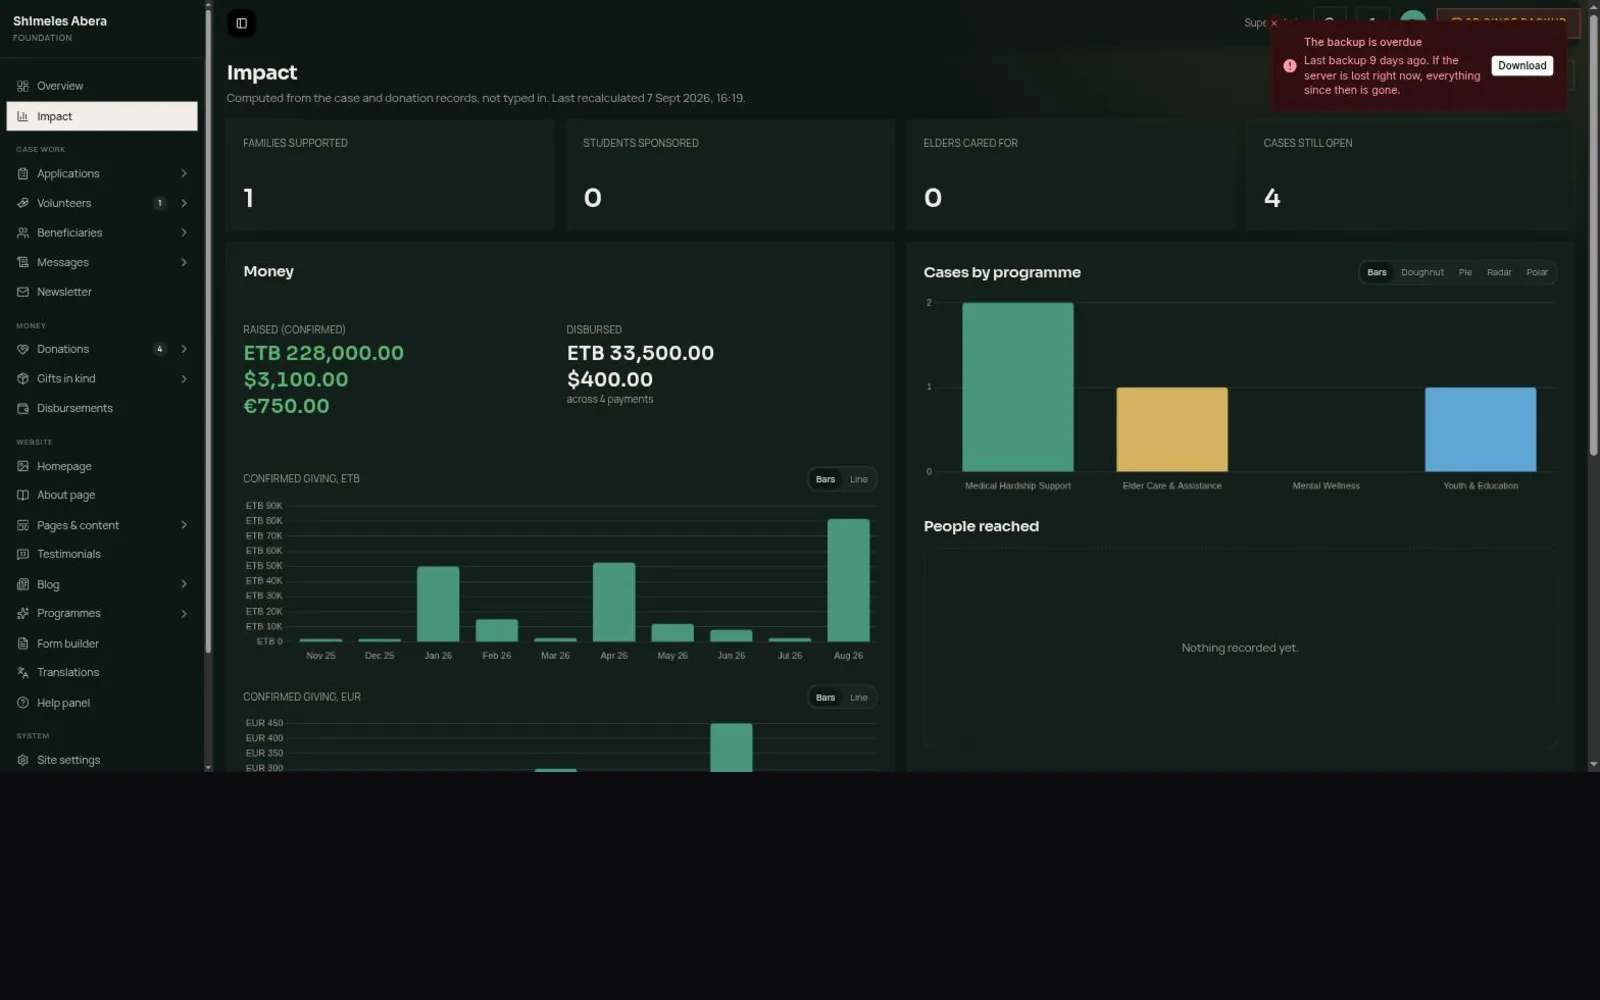The image size is (1600, 1000).
Task: Show Cases by programme as Radar
Action: click(1499, 272)
